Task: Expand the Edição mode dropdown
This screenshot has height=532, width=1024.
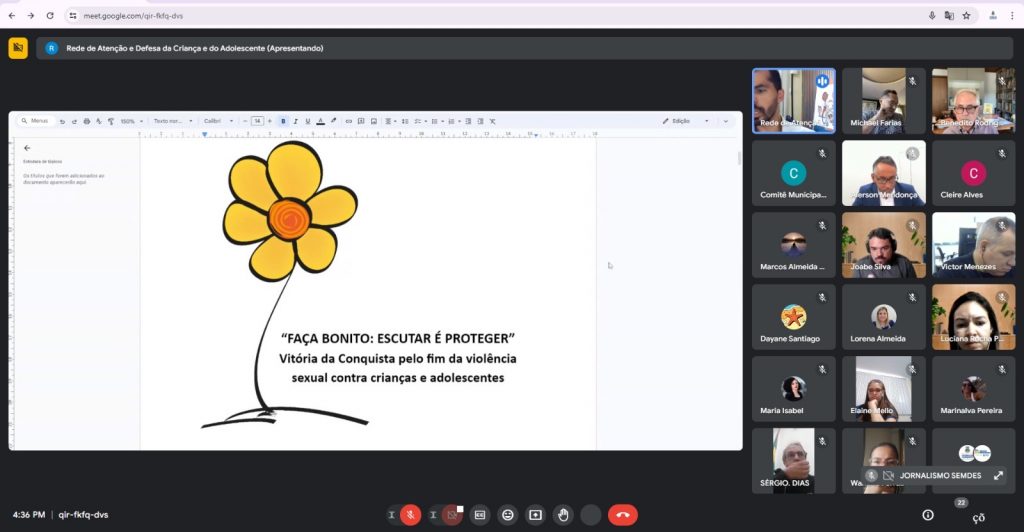Action: pyautogui.click(x=685, y=121)
